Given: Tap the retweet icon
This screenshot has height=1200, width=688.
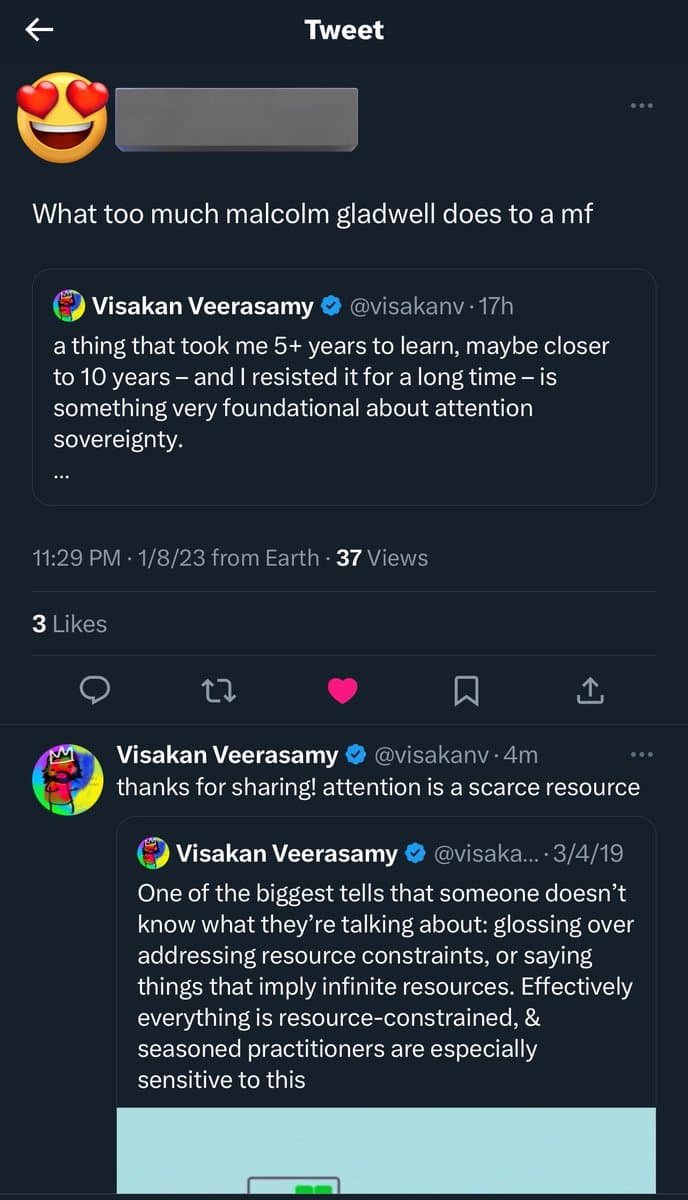Looking at the screenshot, I should 218,689.
